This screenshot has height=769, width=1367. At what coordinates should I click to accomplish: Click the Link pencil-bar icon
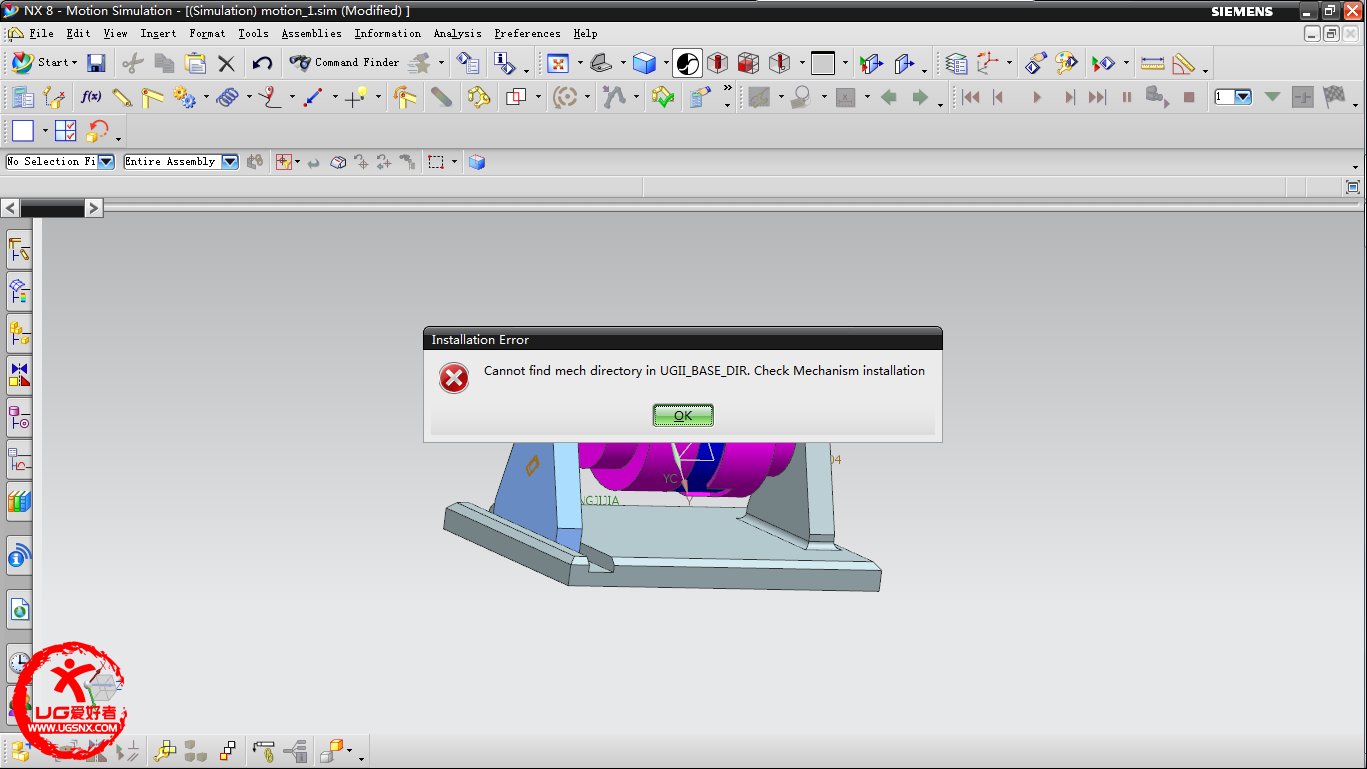coord(122,97)
